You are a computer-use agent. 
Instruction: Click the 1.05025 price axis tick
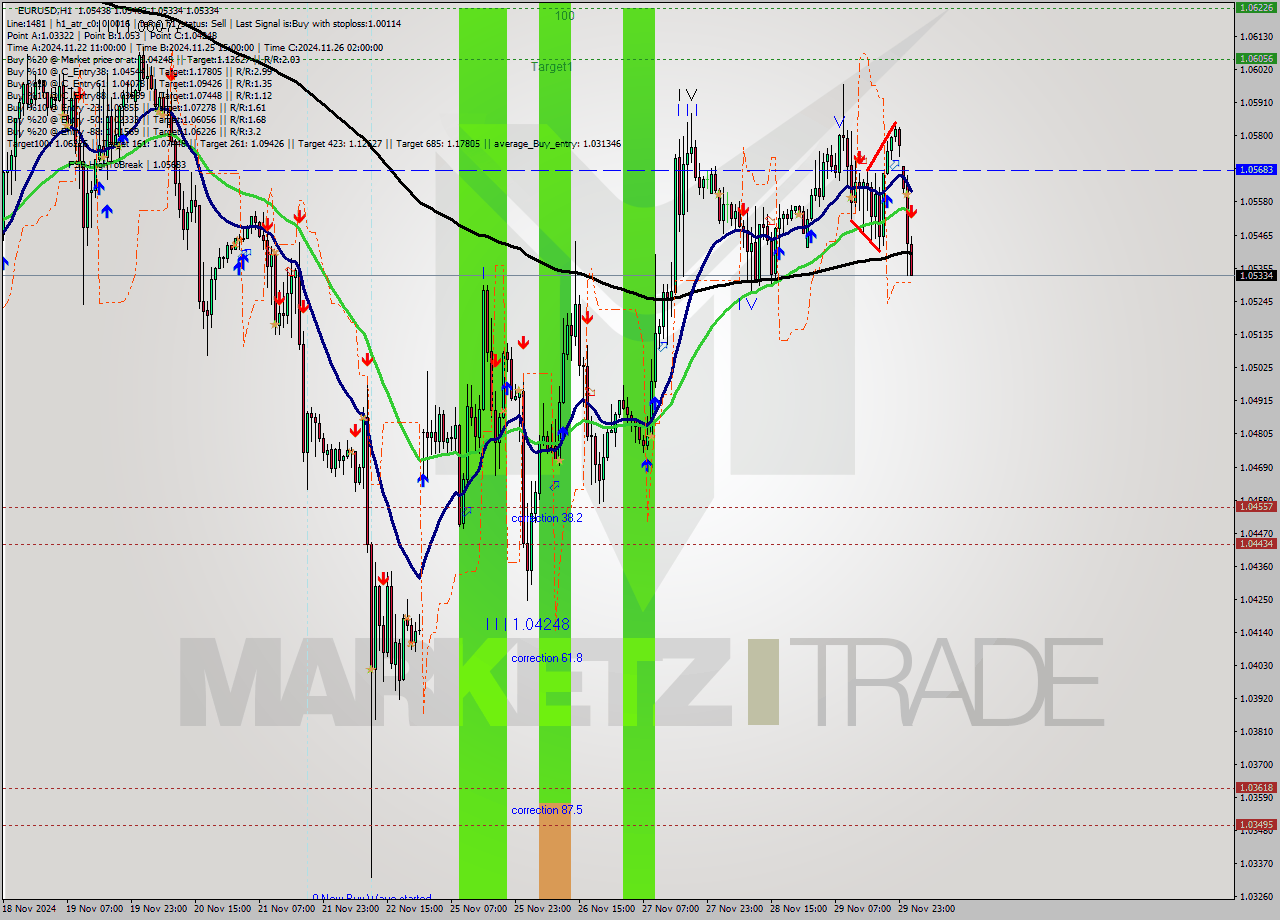click(x=1256, y=367)
